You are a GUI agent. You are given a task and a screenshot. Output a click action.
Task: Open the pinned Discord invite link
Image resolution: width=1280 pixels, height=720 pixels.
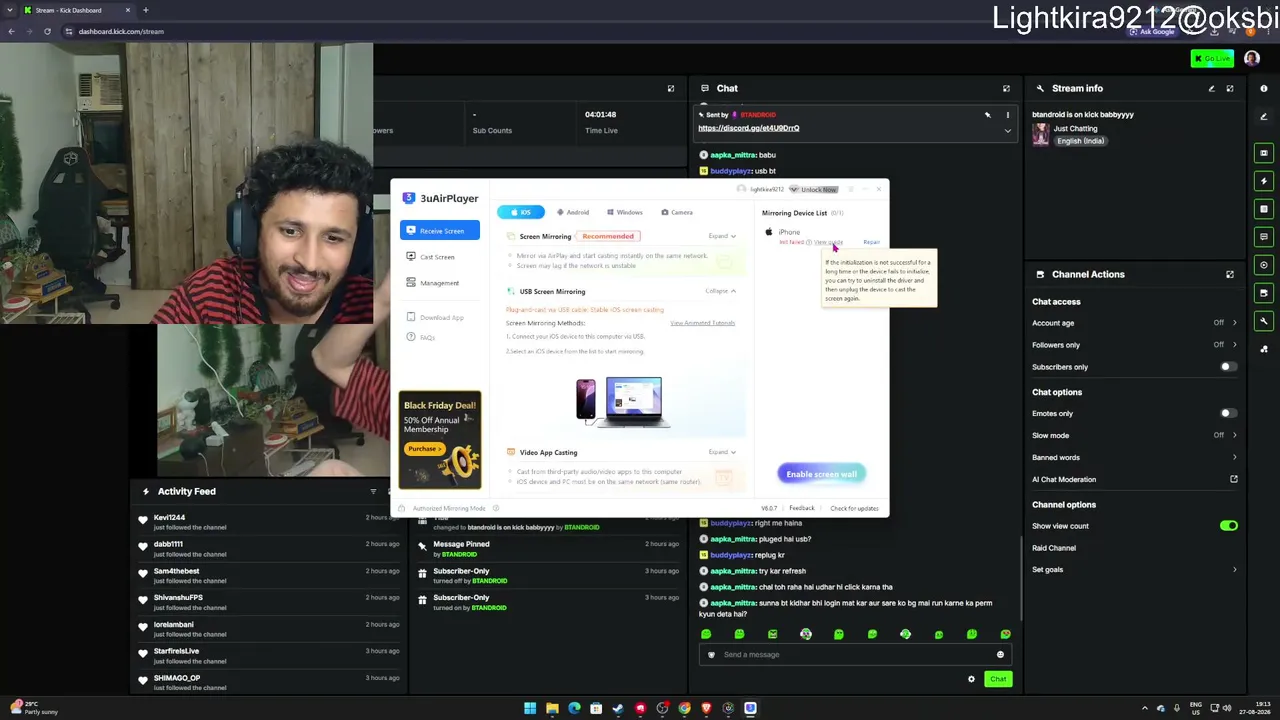748,128
